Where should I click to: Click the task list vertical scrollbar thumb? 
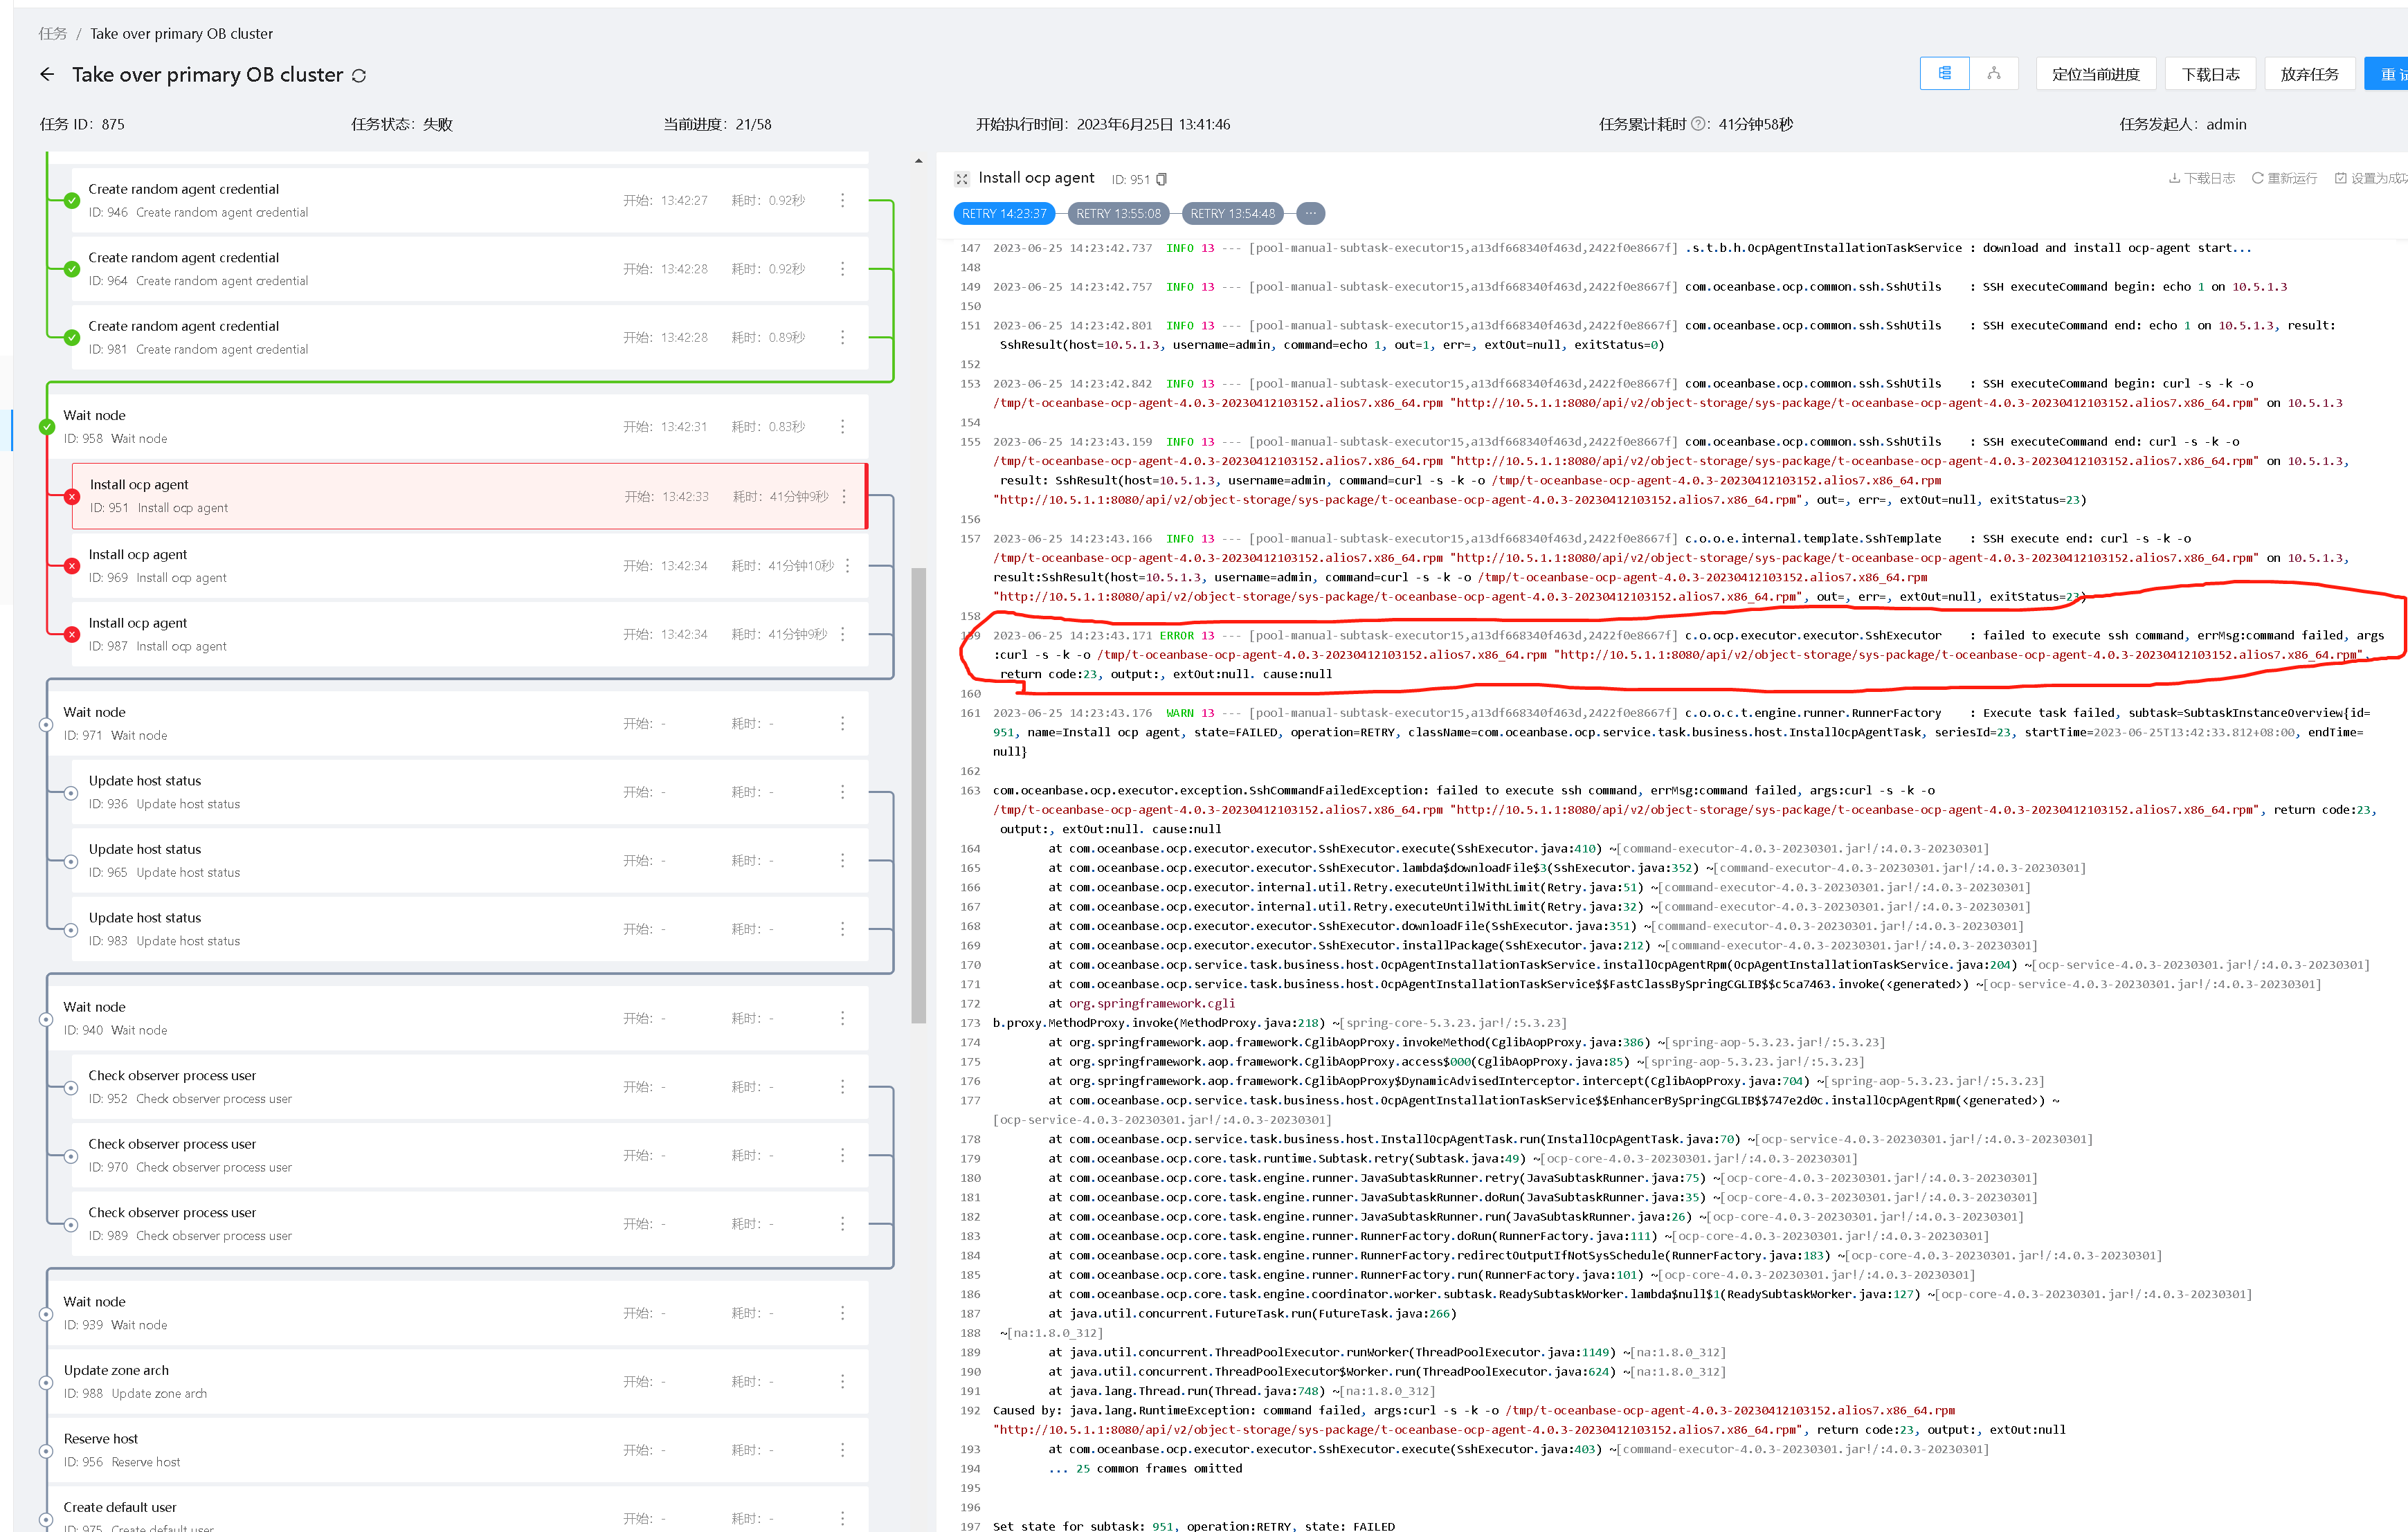tap(918, 795)
